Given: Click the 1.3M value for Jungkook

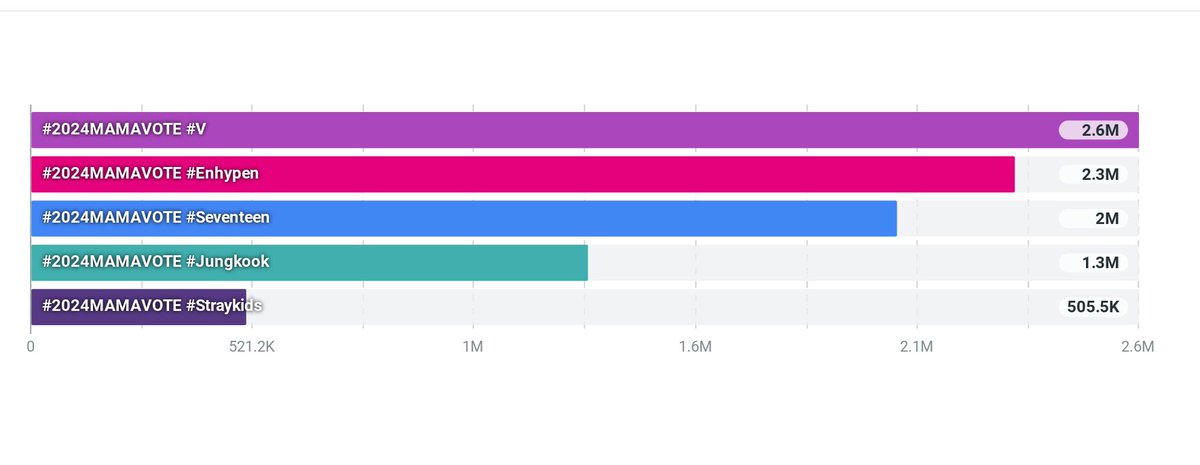Looking at the screenshot, I should point(1094,263).
